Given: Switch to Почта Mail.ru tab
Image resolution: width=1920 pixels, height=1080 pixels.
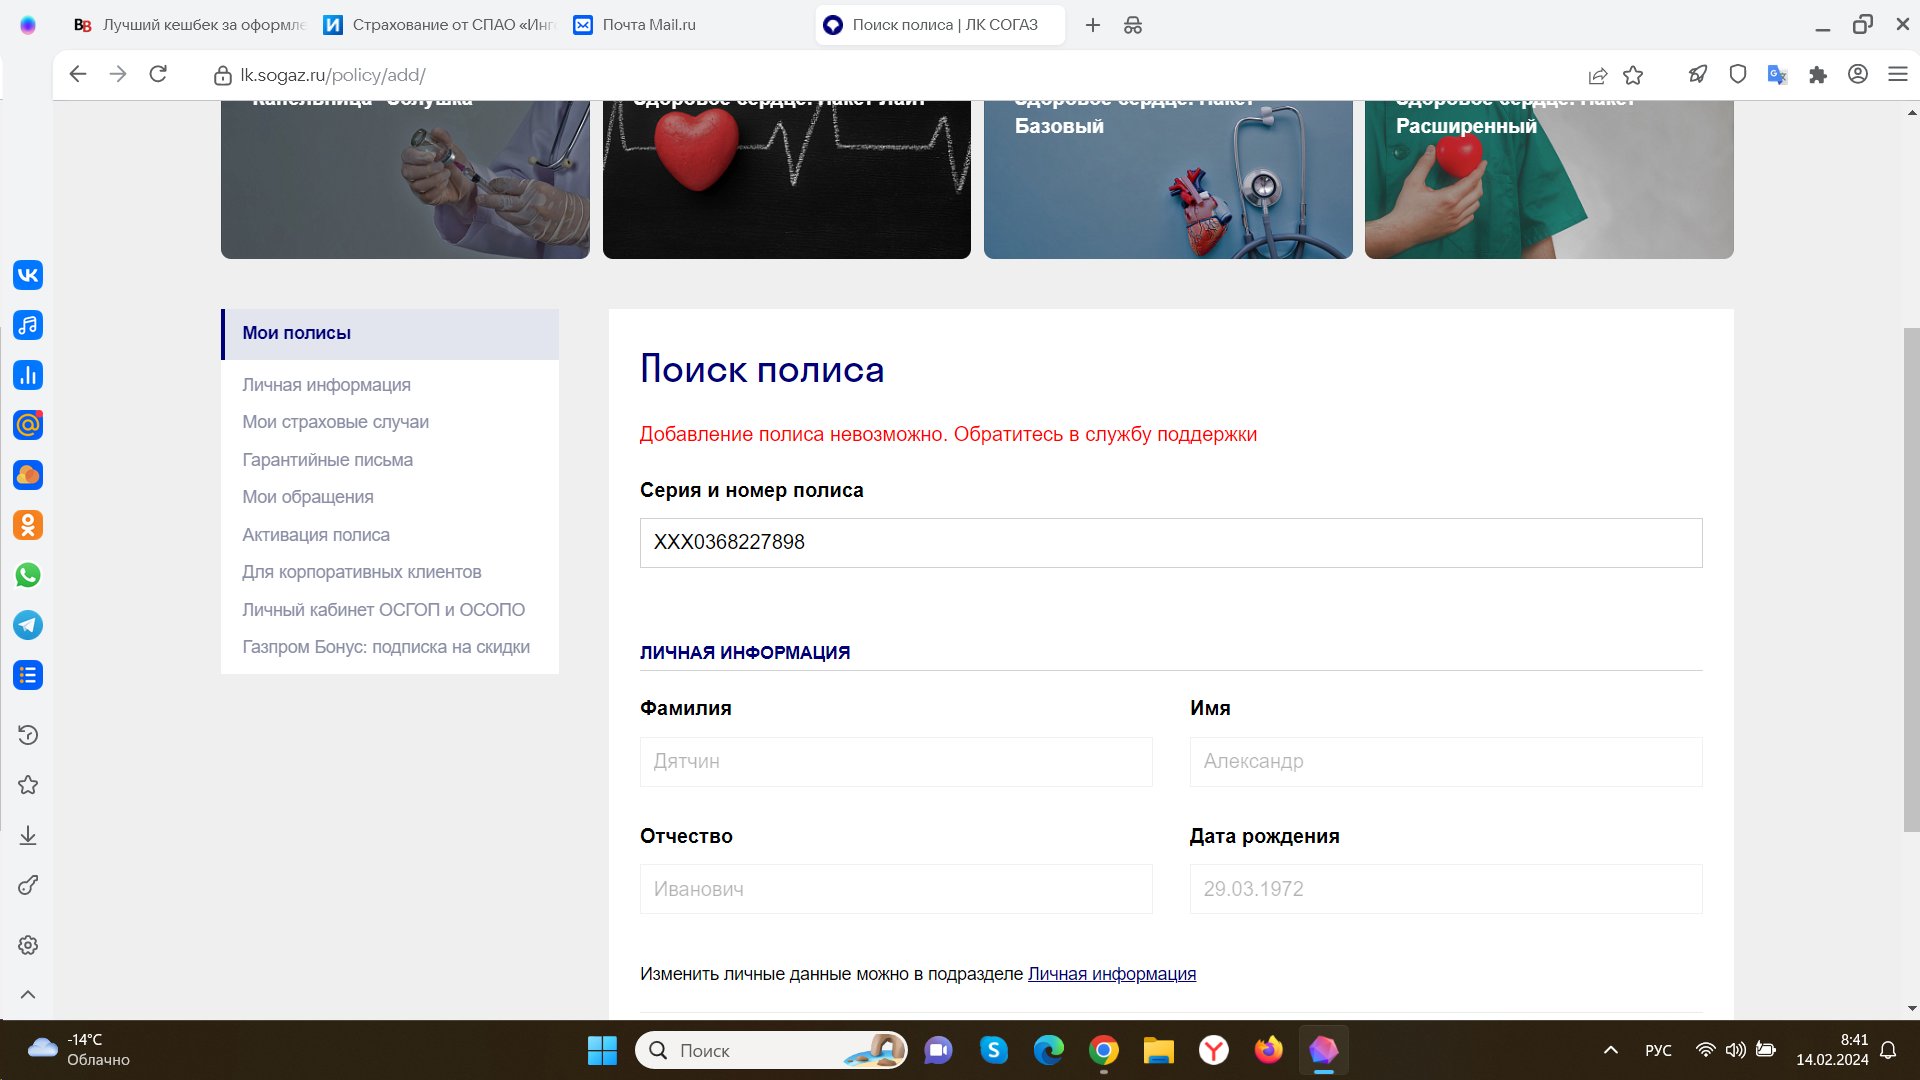Looking at the screenshot, I should [648, 25].
